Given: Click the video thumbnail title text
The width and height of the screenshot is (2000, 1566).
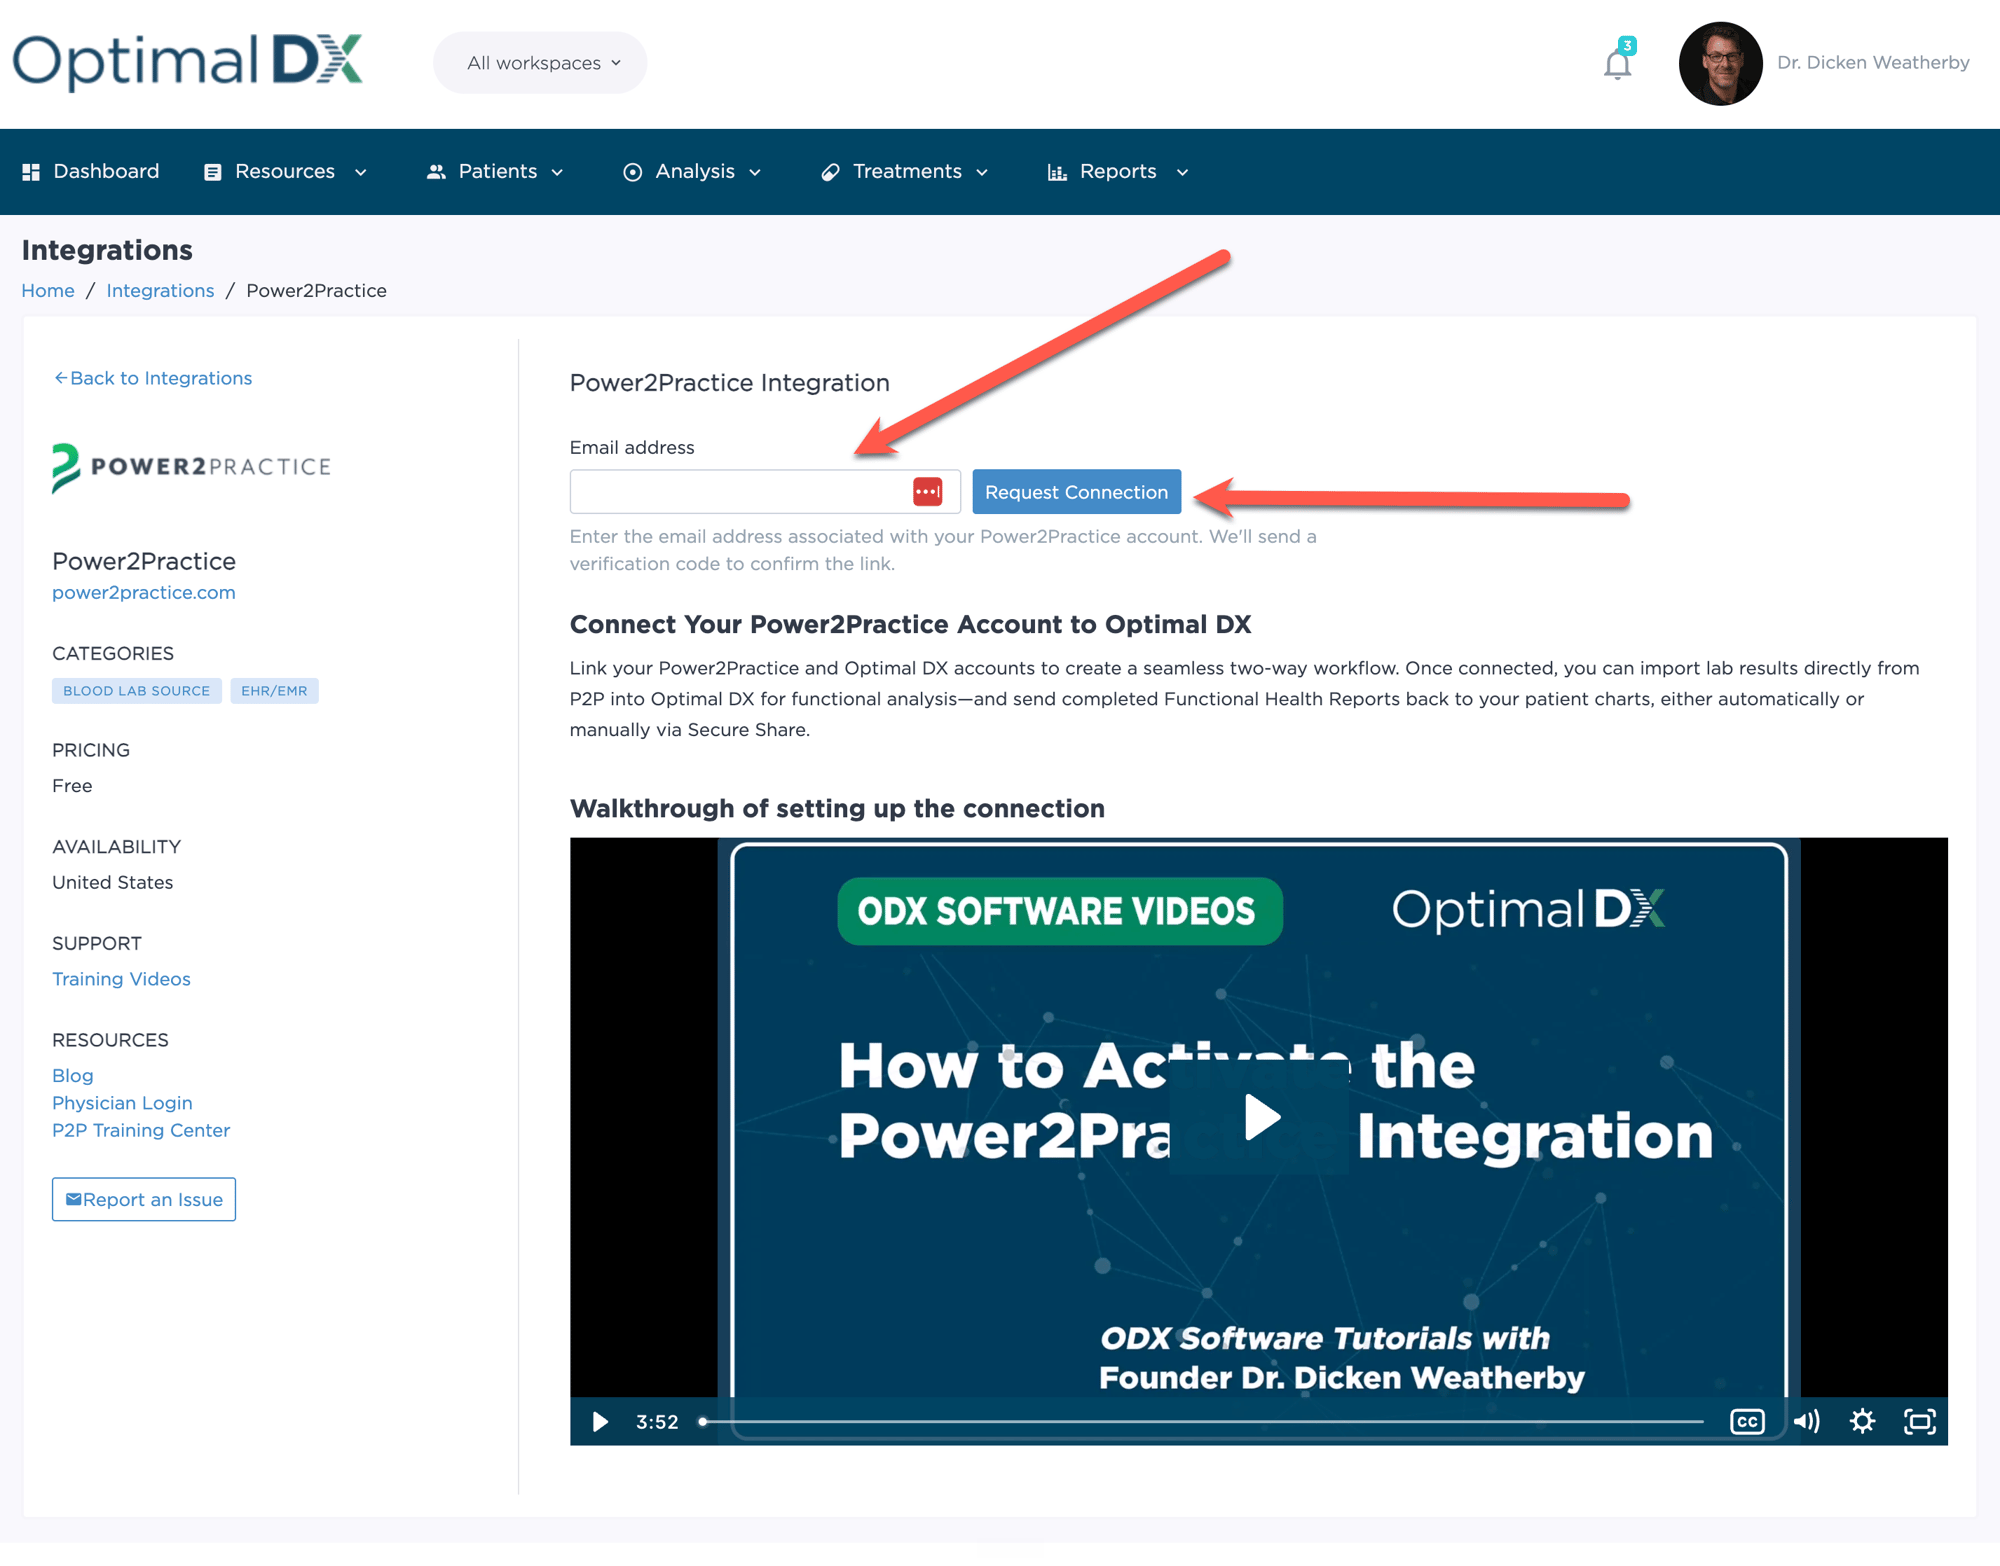Looking at the screenshot, I should [x=1275, y=1100].
